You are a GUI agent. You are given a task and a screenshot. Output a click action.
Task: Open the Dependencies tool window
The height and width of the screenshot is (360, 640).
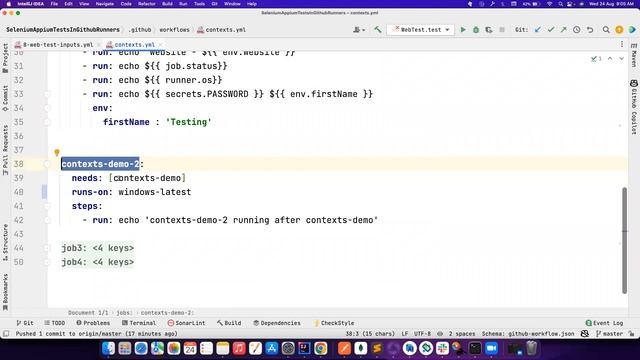coord(277,323)
